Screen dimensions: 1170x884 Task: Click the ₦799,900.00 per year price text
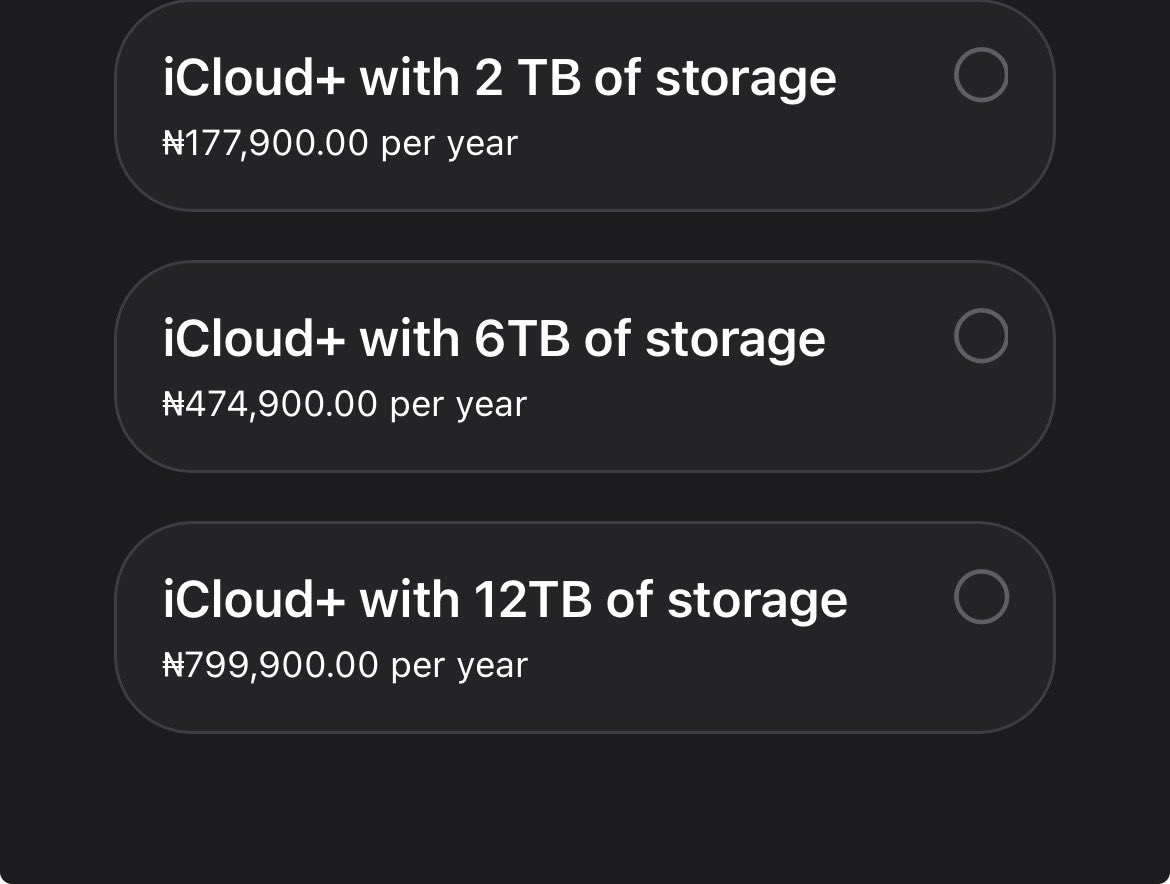tap(345, 665)
